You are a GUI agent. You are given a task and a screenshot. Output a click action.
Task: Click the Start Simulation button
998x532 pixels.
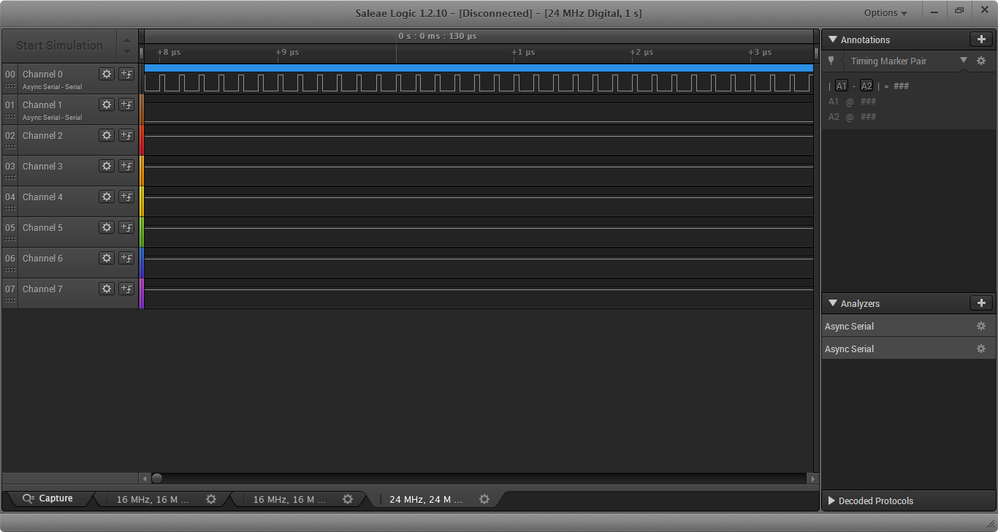[x=59, y=45]
